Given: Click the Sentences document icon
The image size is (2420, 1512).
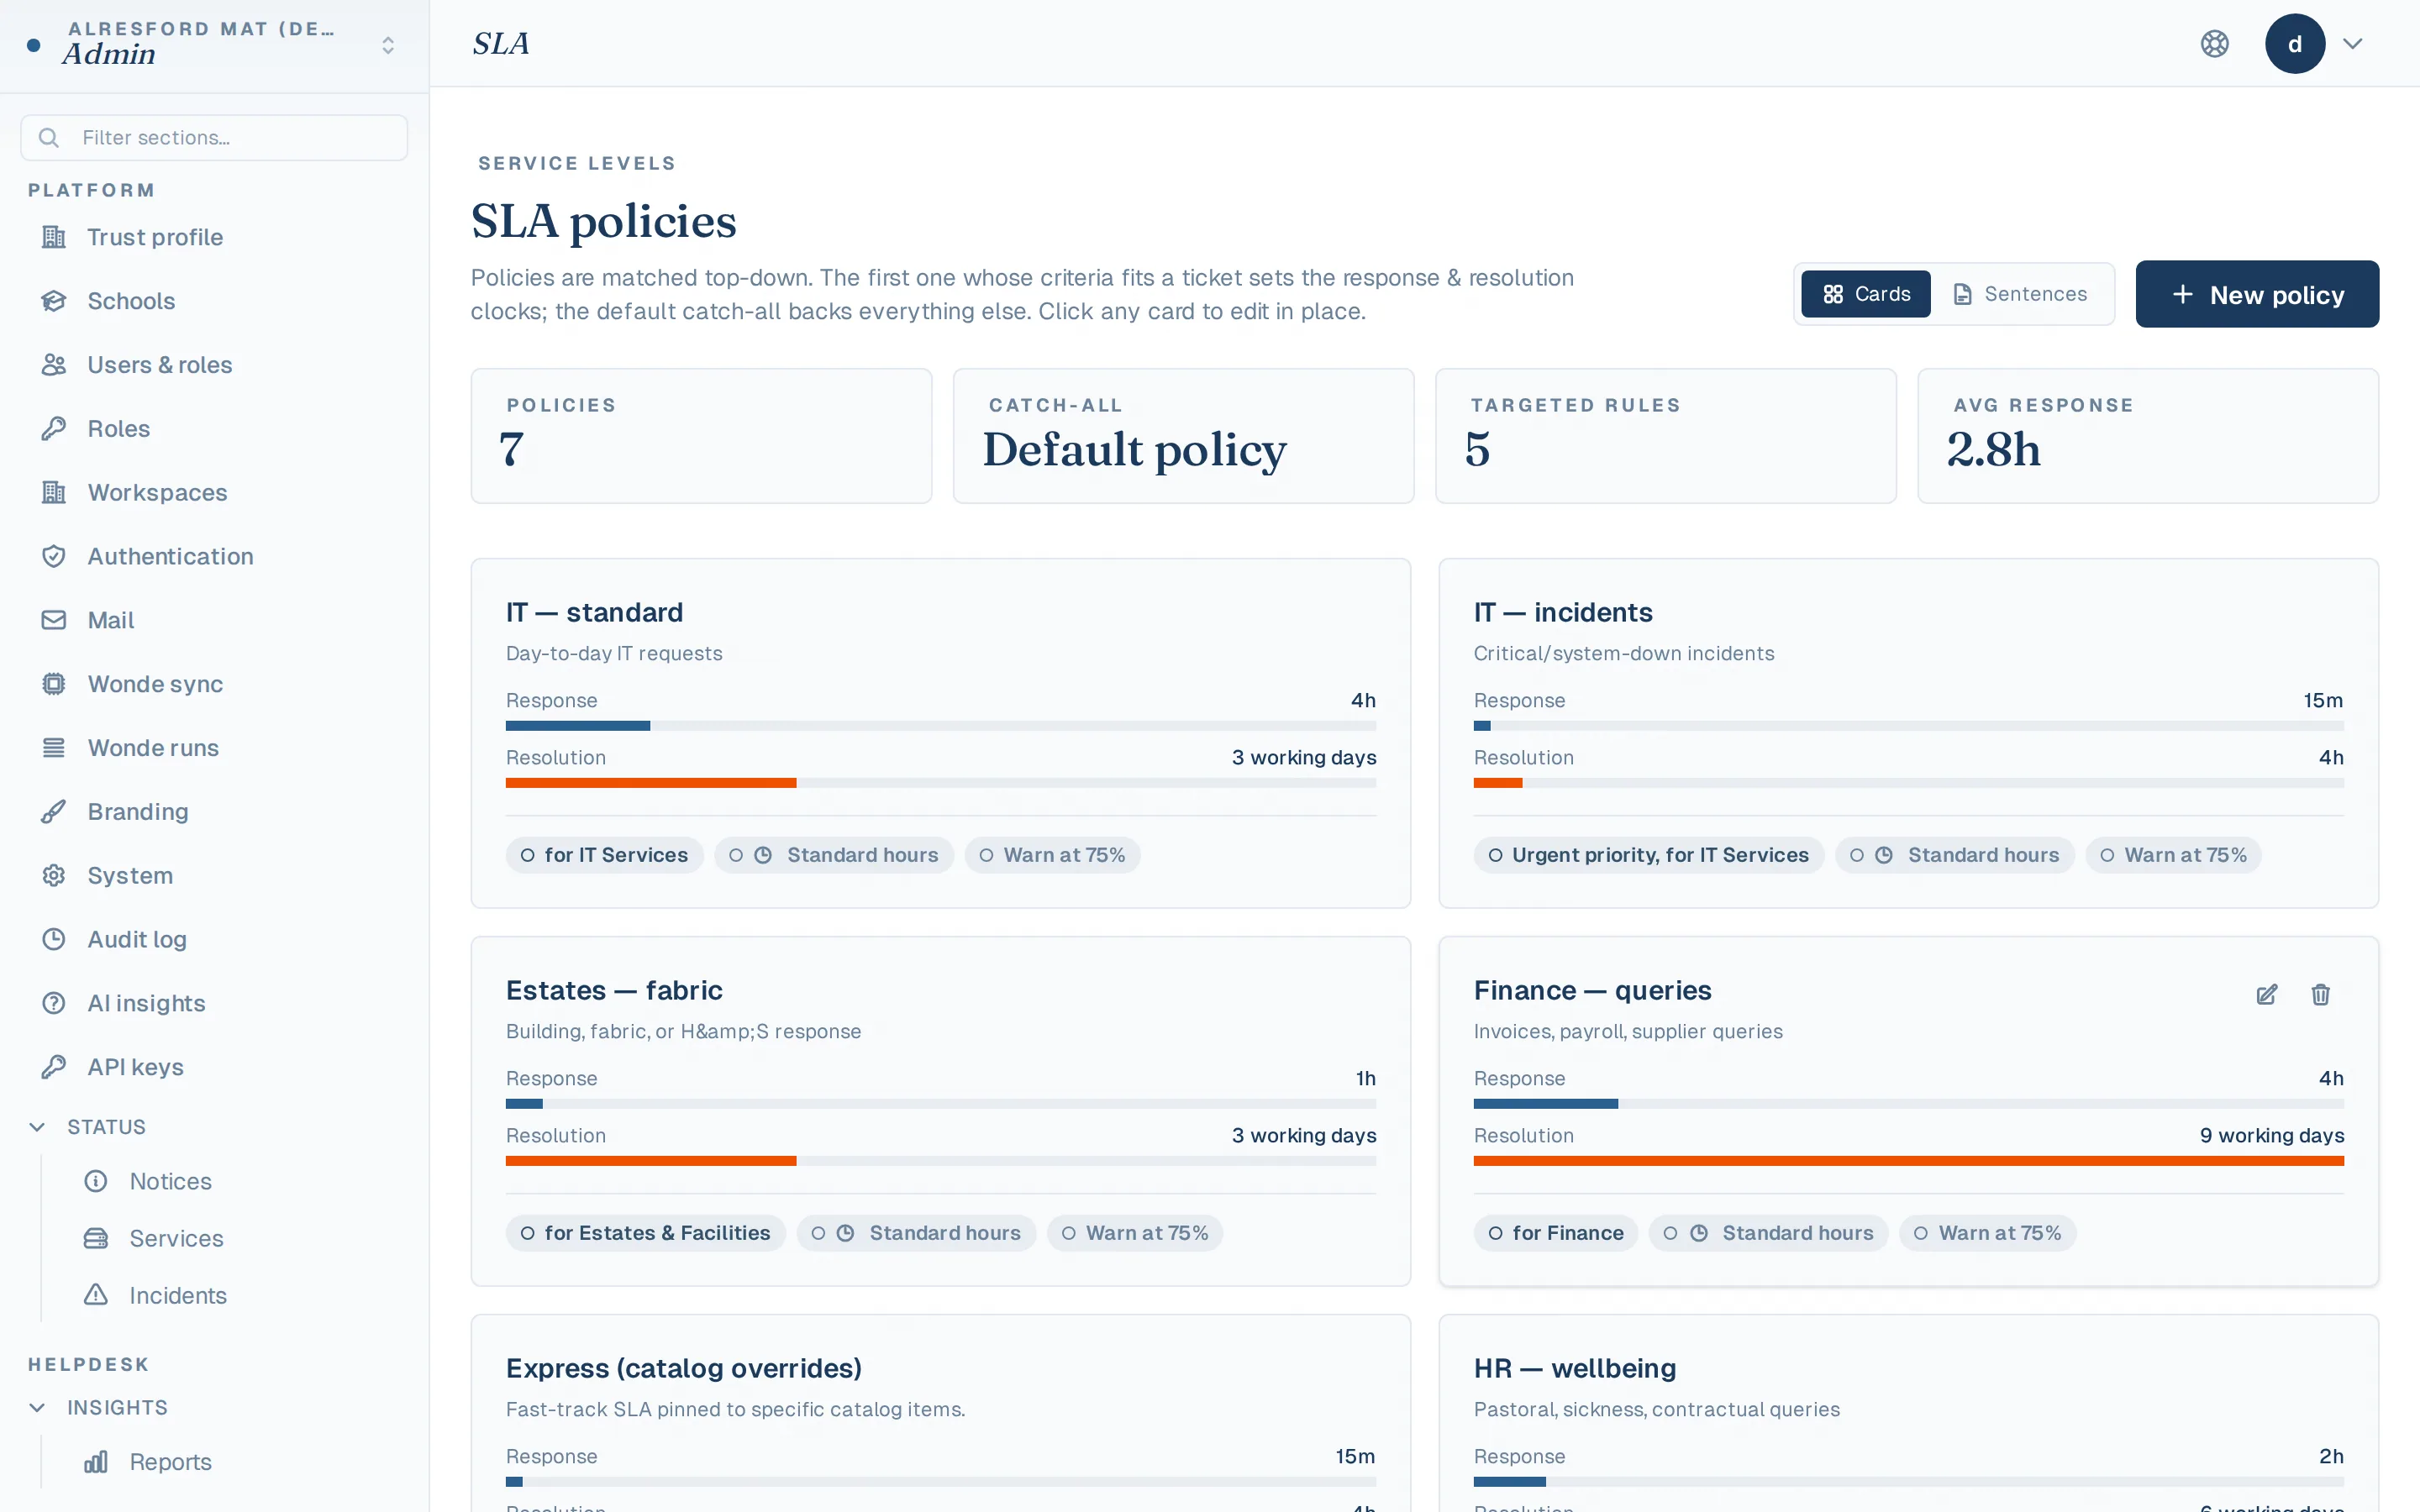Looking at the screenshot, I should point(1963,294).
